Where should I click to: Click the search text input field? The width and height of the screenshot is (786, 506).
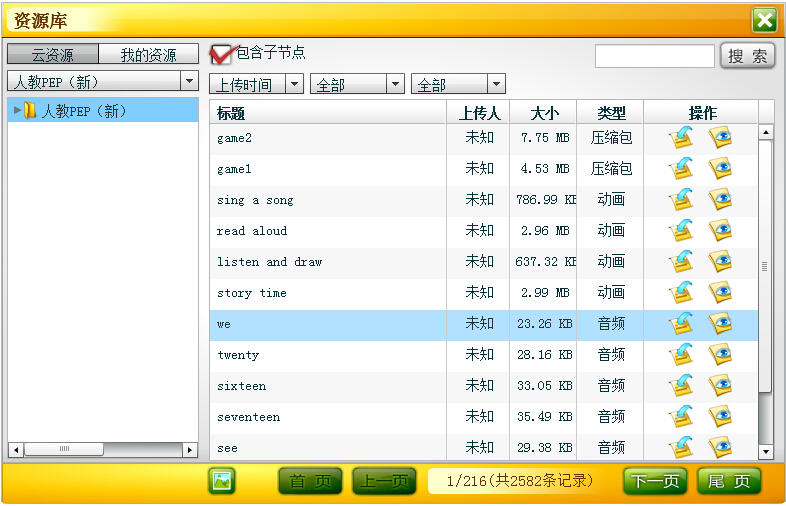pos(654,56)
